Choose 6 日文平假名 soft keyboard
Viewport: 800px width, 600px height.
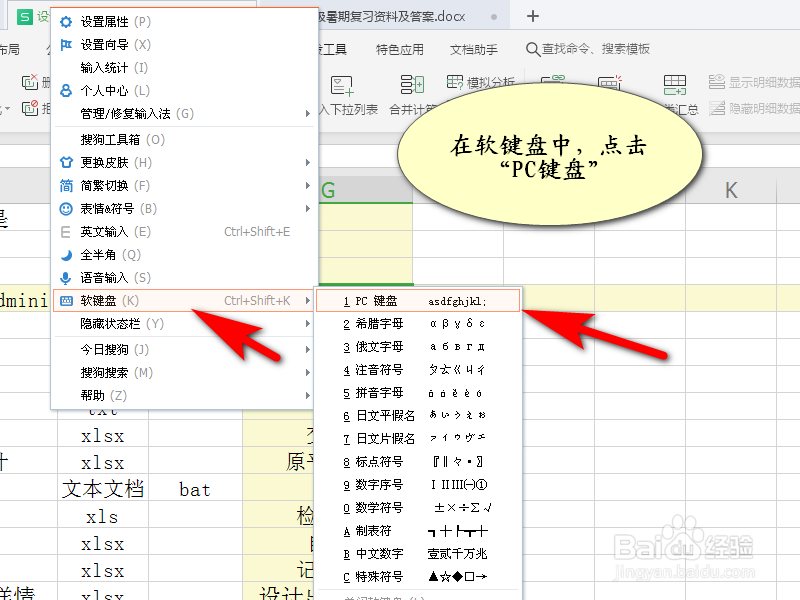418,416
